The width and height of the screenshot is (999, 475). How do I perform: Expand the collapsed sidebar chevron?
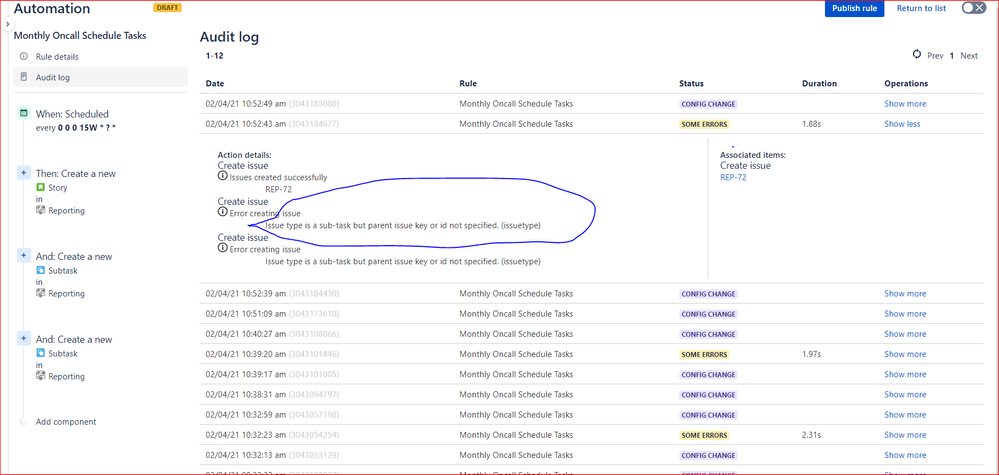click(x=7, y=24)
